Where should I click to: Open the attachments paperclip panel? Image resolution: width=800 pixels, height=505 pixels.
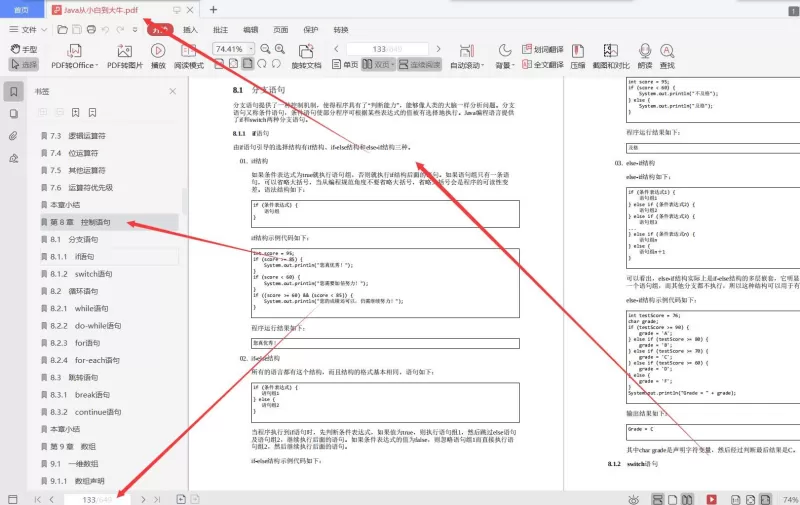[13, 136]
